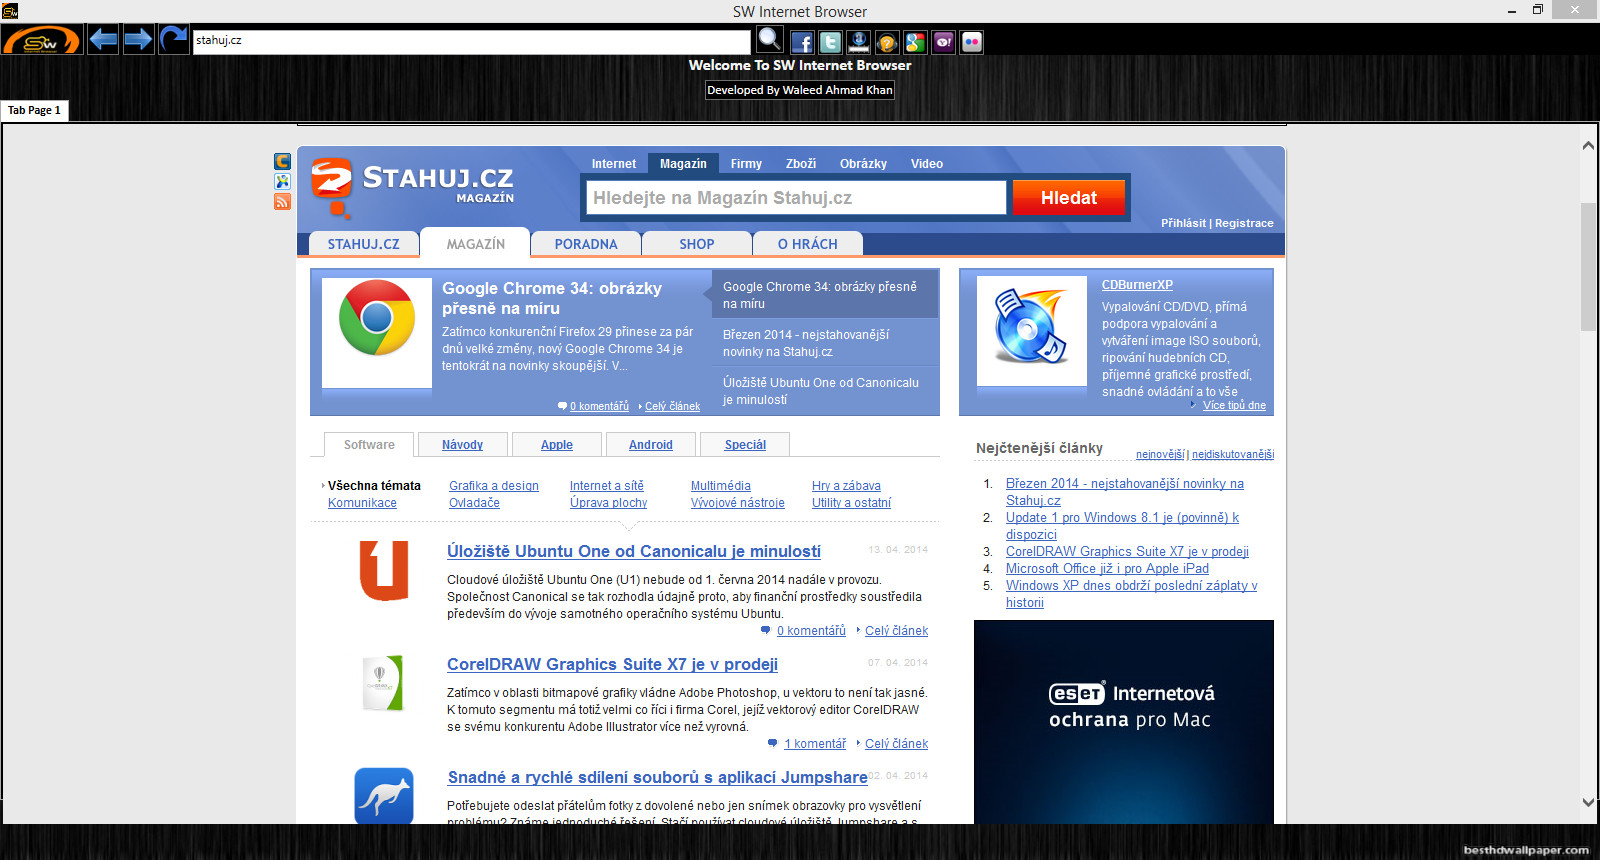Go forward using the right arrow
The width and height of the screenshot is (1600, 860).
tap(138, 40)
